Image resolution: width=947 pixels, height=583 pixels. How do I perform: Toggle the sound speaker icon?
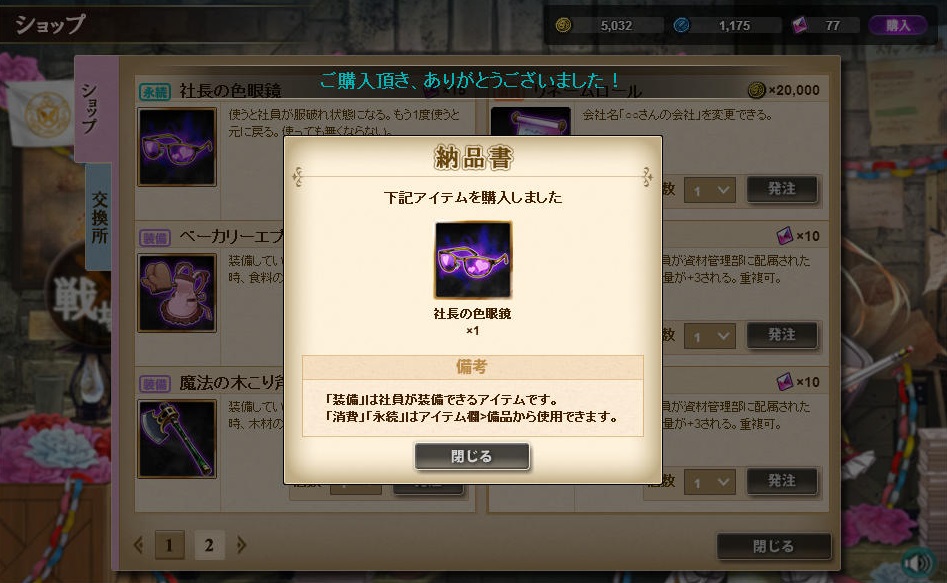[918, 562]
